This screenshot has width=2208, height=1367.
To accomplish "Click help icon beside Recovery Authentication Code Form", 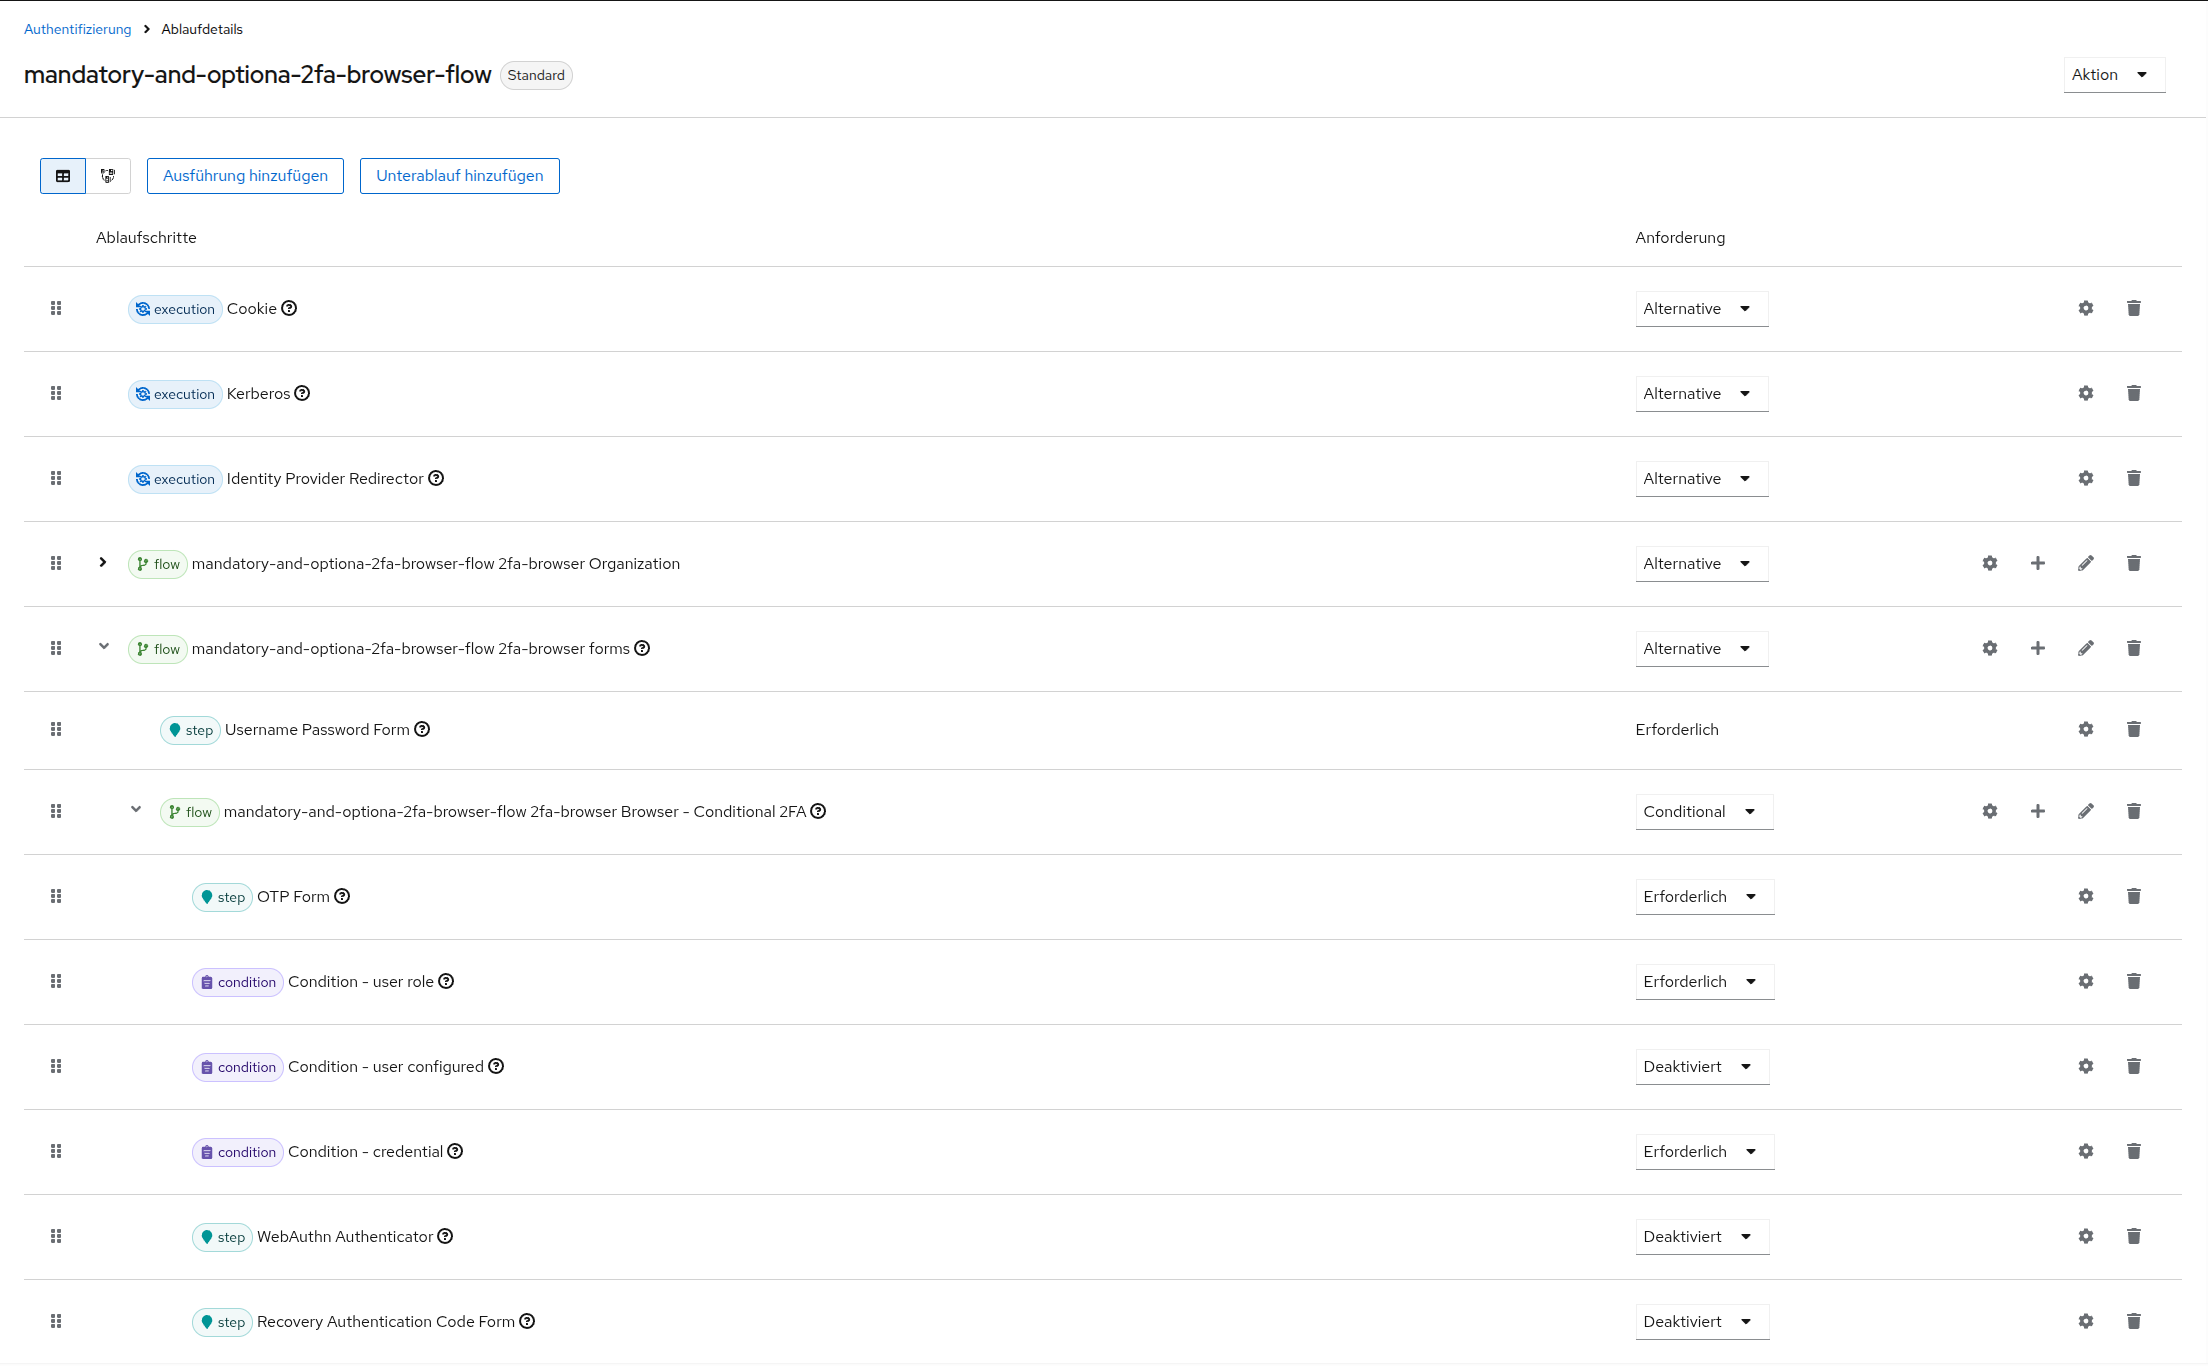I will (x=527, y=1321).
